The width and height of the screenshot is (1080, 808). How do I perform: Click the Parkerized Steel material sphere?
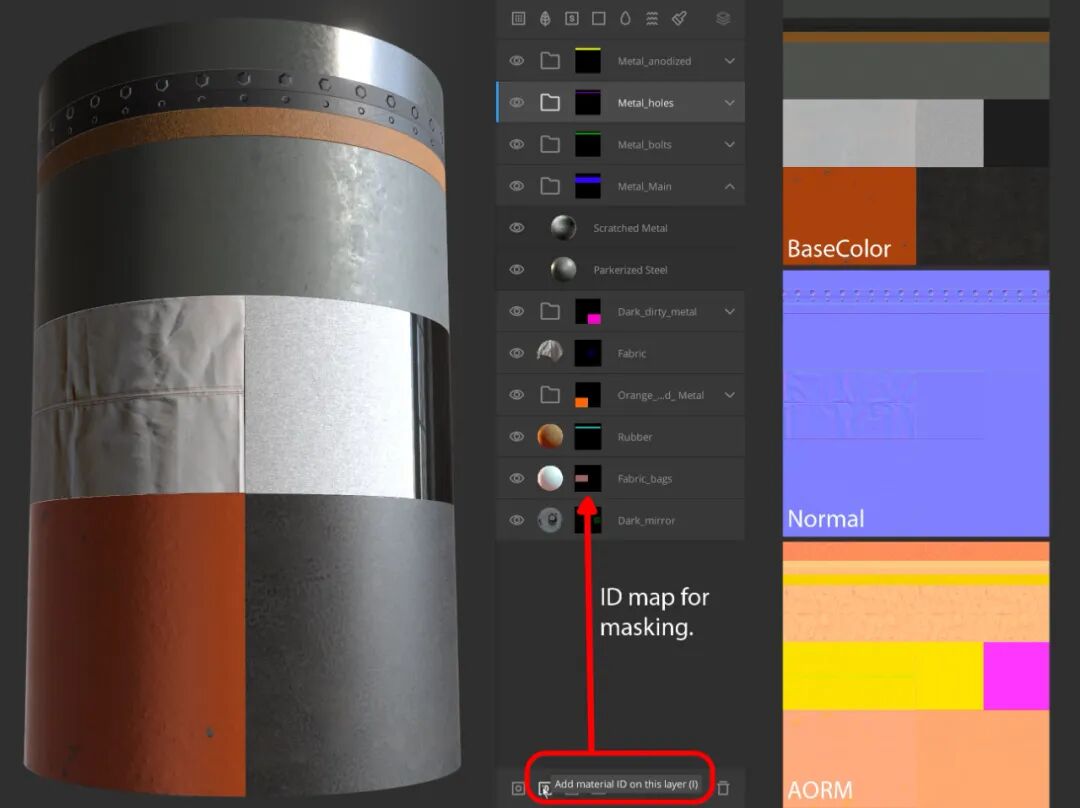point(563,269)
